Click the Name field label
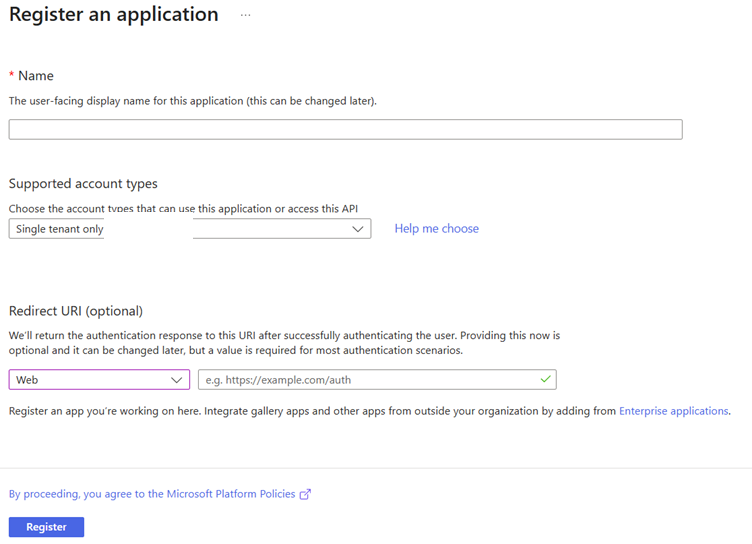The image size is (752, 544). click(36, 76)
